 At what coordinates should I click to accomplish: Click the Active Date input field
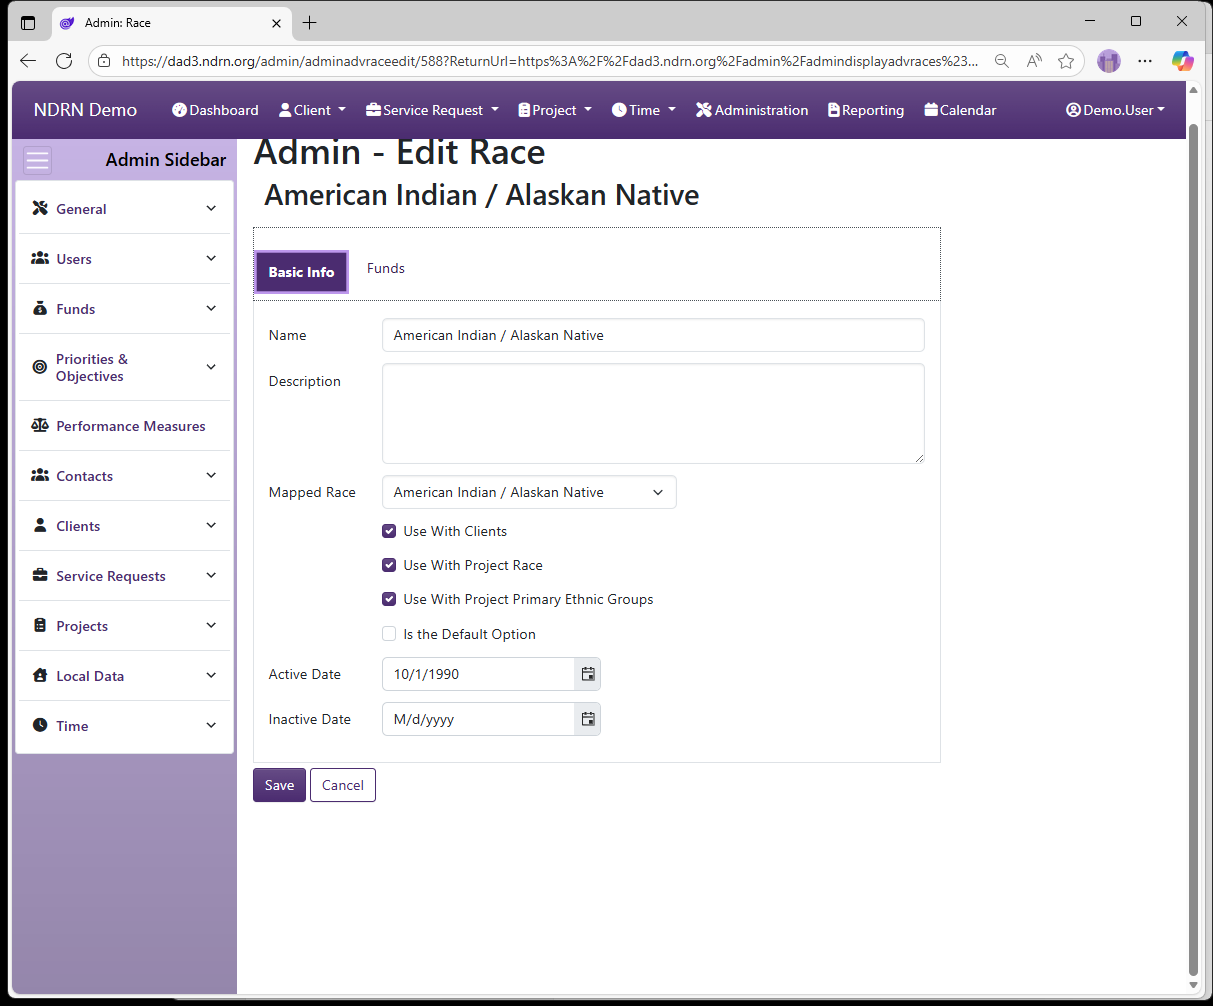[x=478, y=674]
